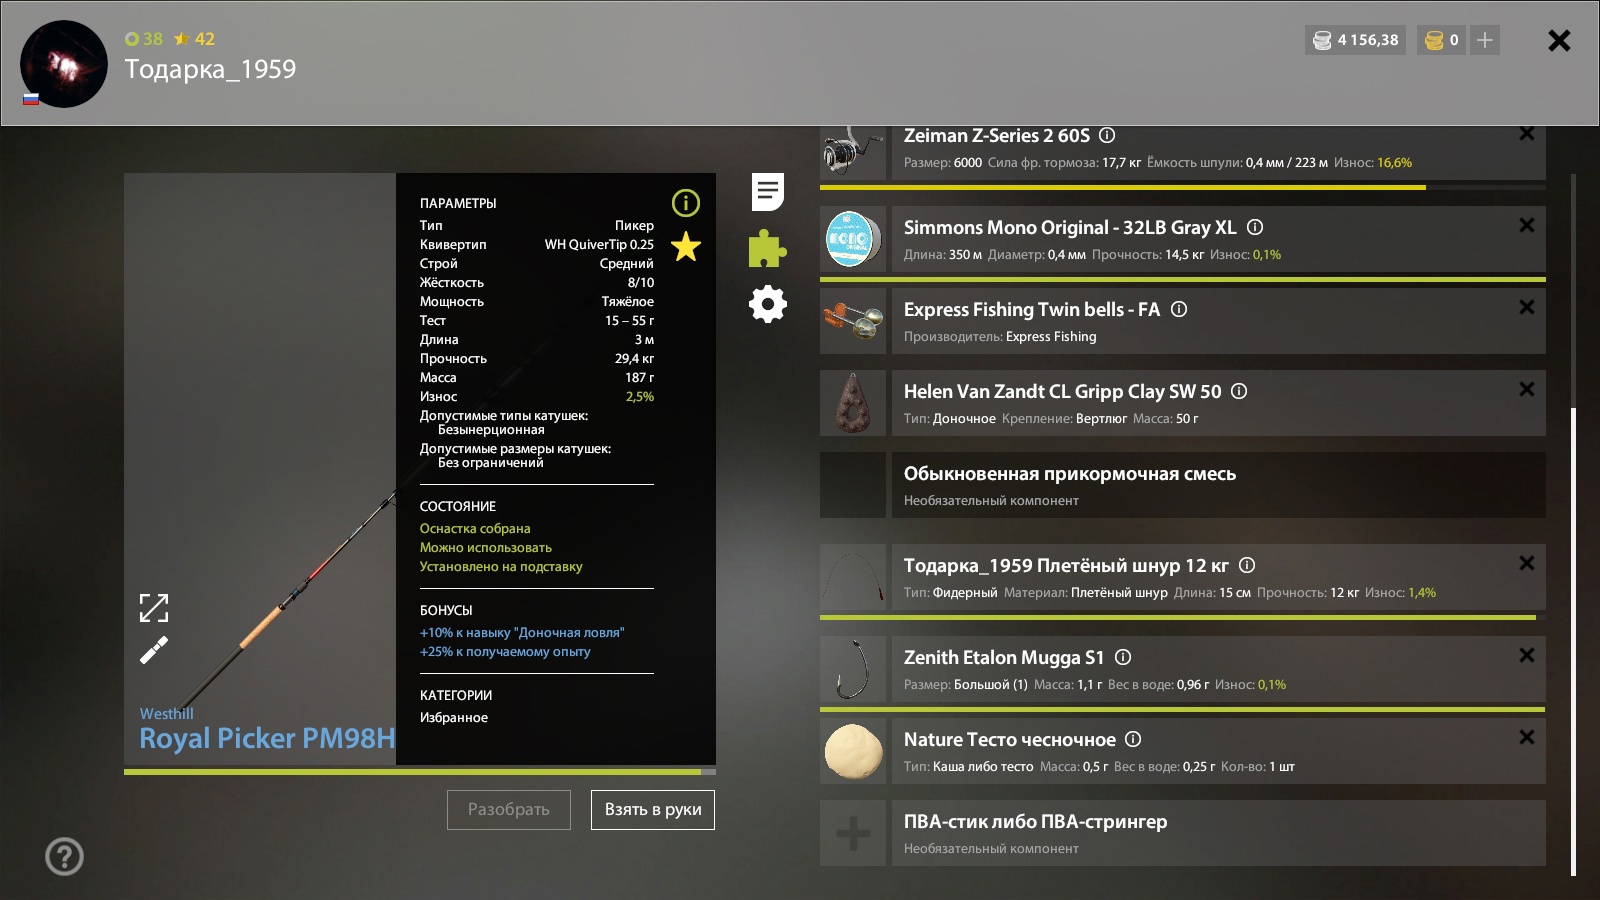The height and width of the screenshot is (900, 1600).
Task: Show info for Zenith Etalon Mugga S1
Action: point(1123,657)
